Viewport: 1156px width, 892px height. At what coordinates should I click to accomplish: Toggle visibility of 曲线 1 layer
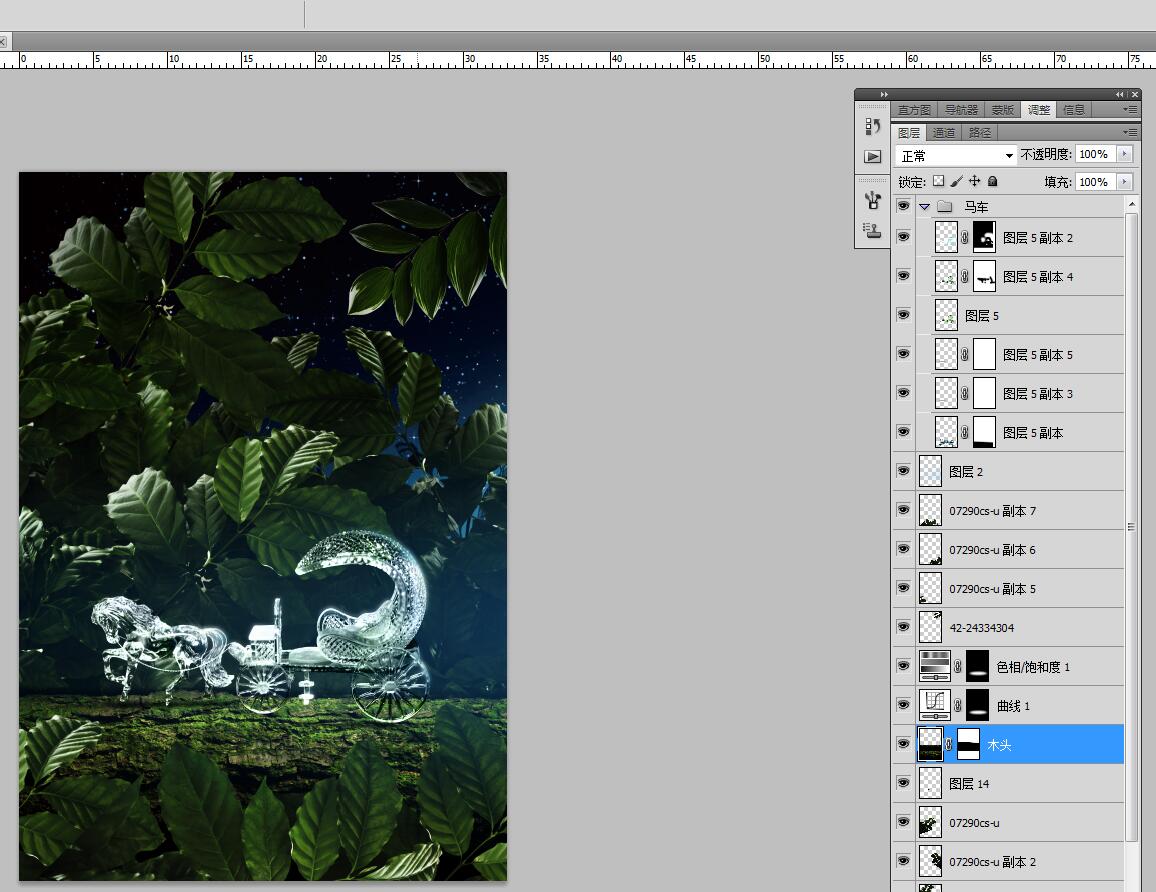[x=903, y=705]
